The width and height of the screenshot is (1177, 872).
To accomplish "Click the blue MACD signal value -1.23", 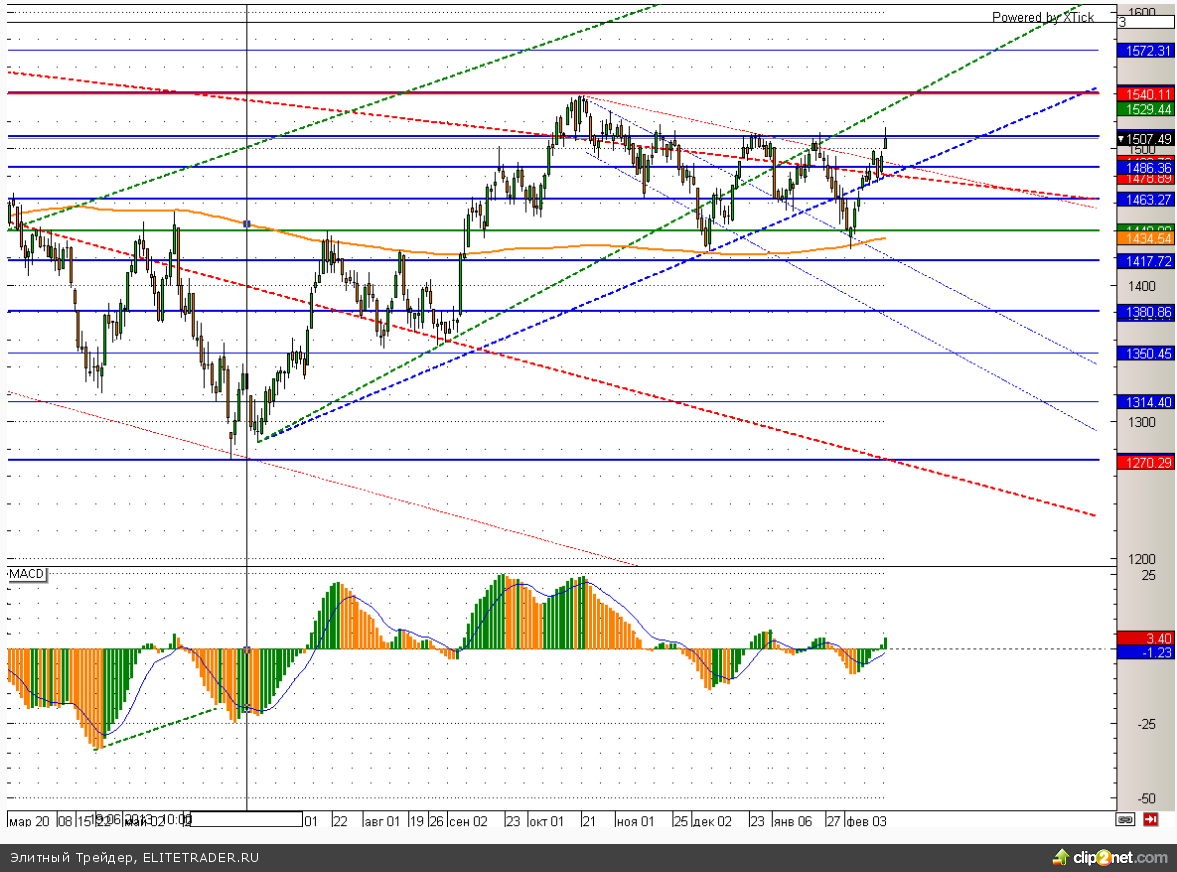I will (x=1145, y=652).
